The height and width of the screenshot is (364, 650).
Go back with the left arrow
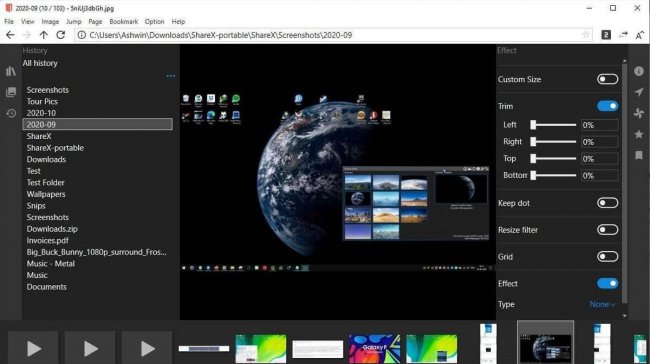pos(10,35)
